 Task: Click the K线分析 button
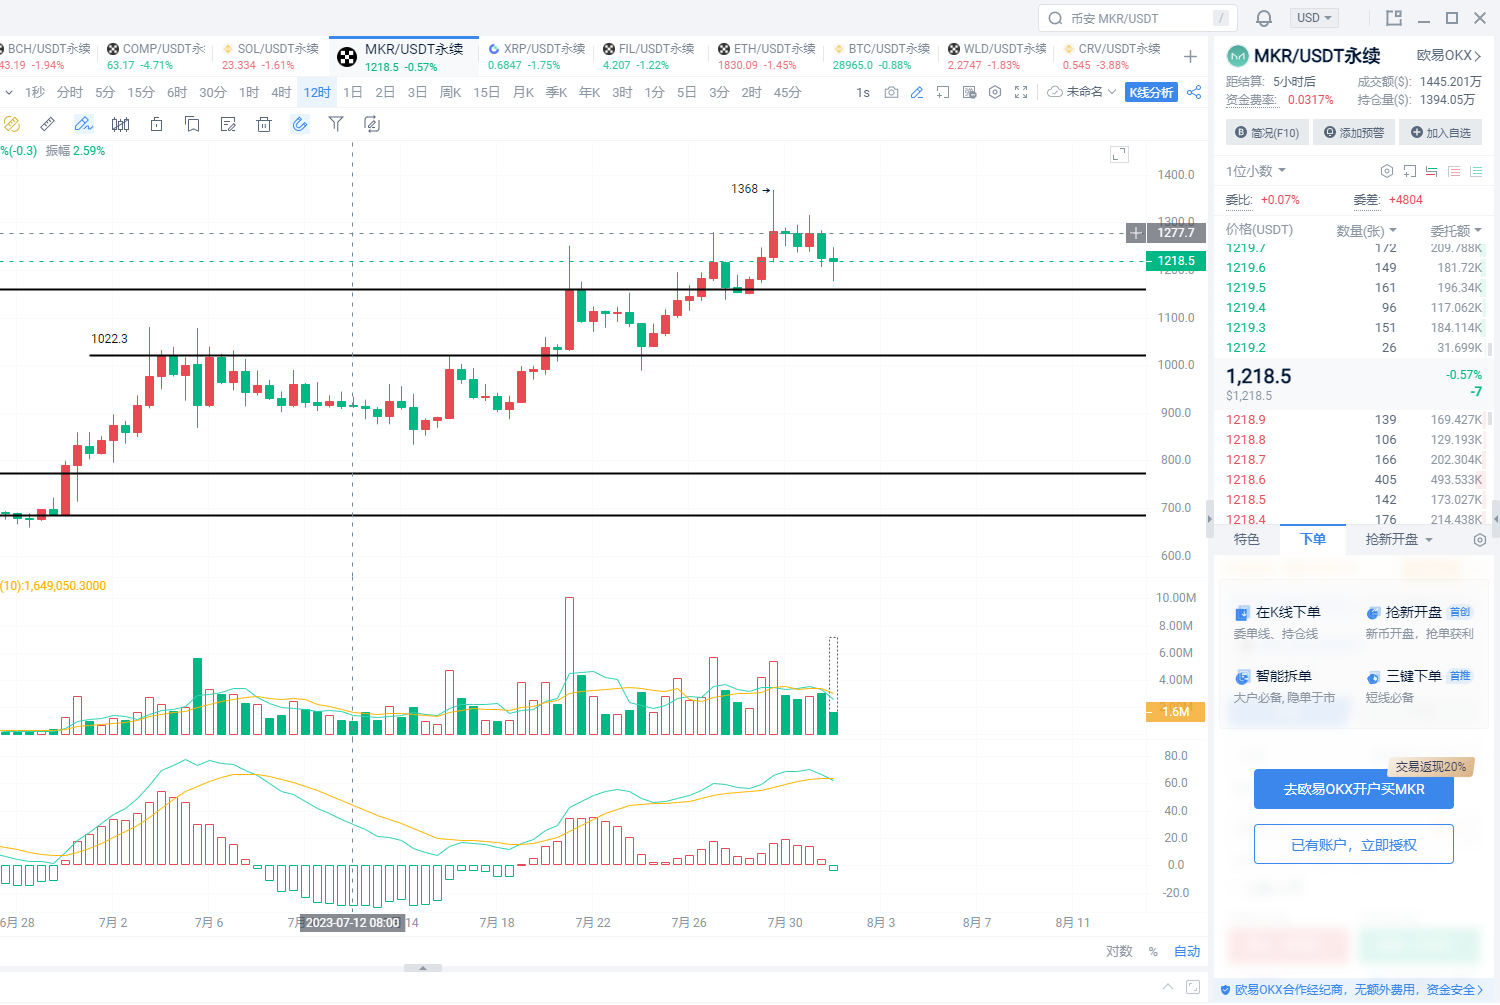[x=1151, y=92]
